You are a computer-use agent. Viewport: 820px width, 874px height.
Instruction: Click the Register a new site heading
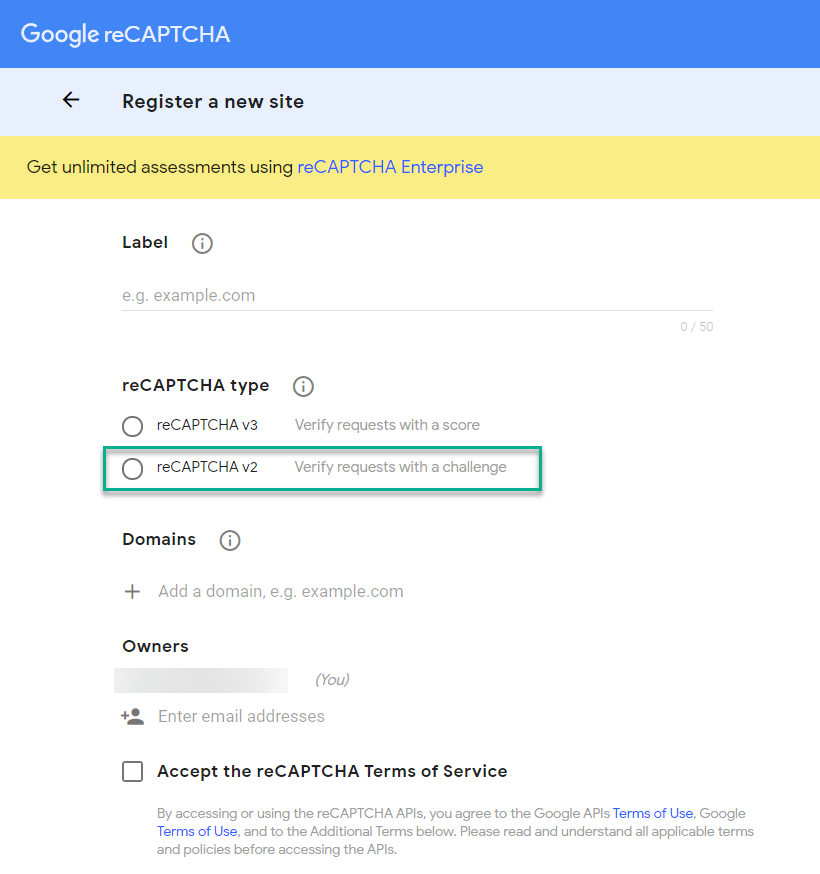(x=213, y=101)
